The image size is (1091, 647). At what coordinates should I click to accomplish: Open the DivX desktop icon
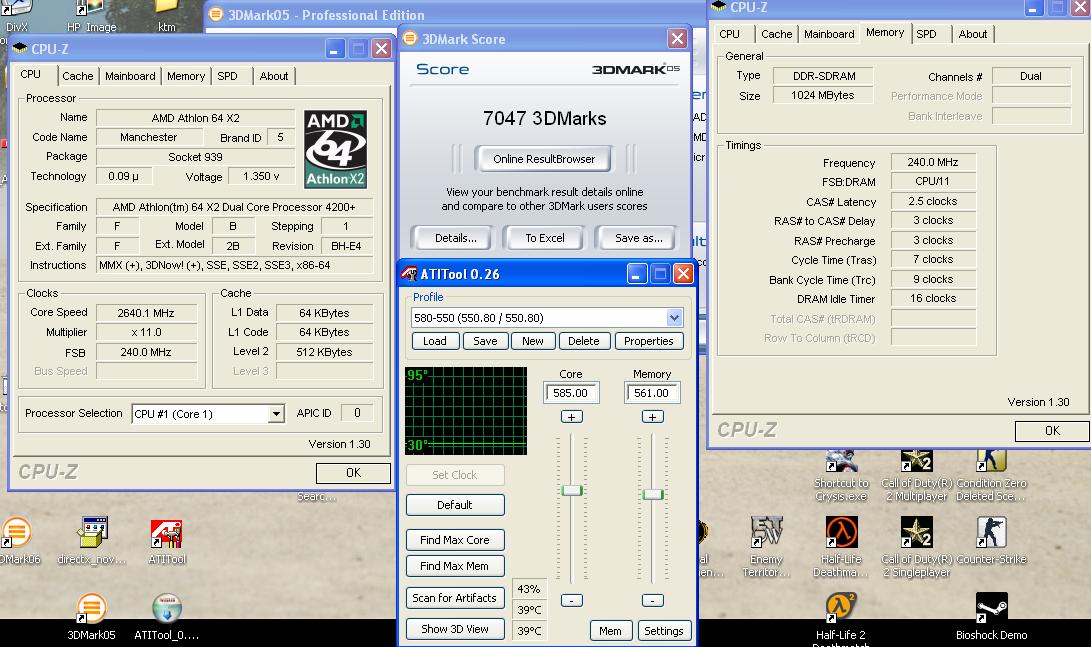point(17,15)
